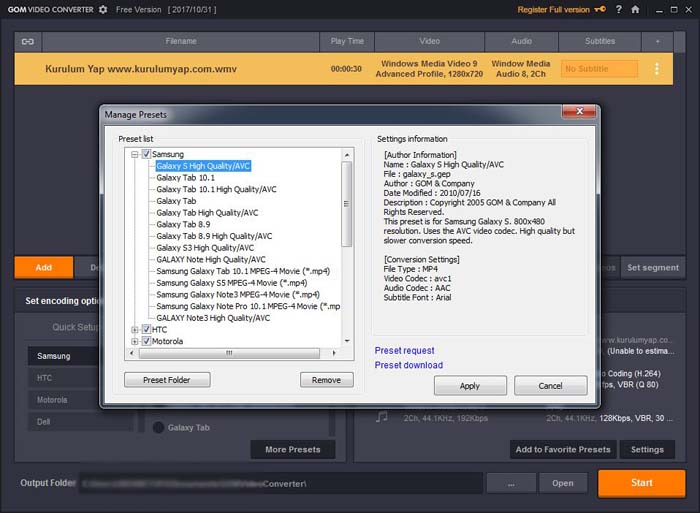
Task: Click the preset list scroll left arrow
Action: pyautogui.click(x=132, y=353)
